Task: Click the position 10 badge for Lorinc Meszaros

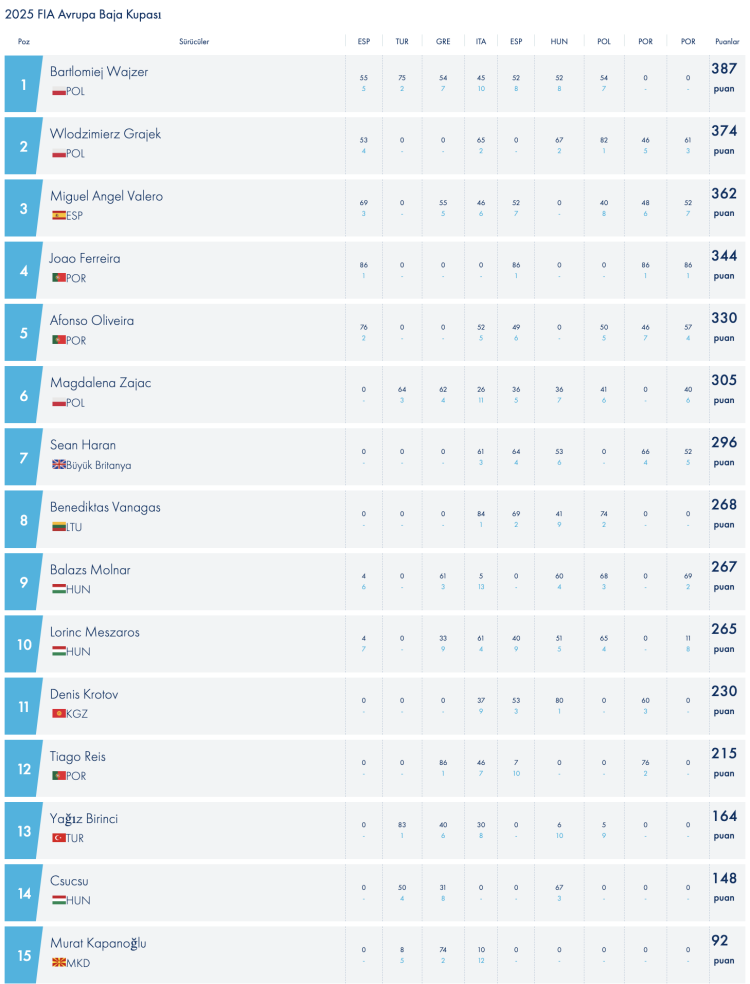Action: [24, 642]
